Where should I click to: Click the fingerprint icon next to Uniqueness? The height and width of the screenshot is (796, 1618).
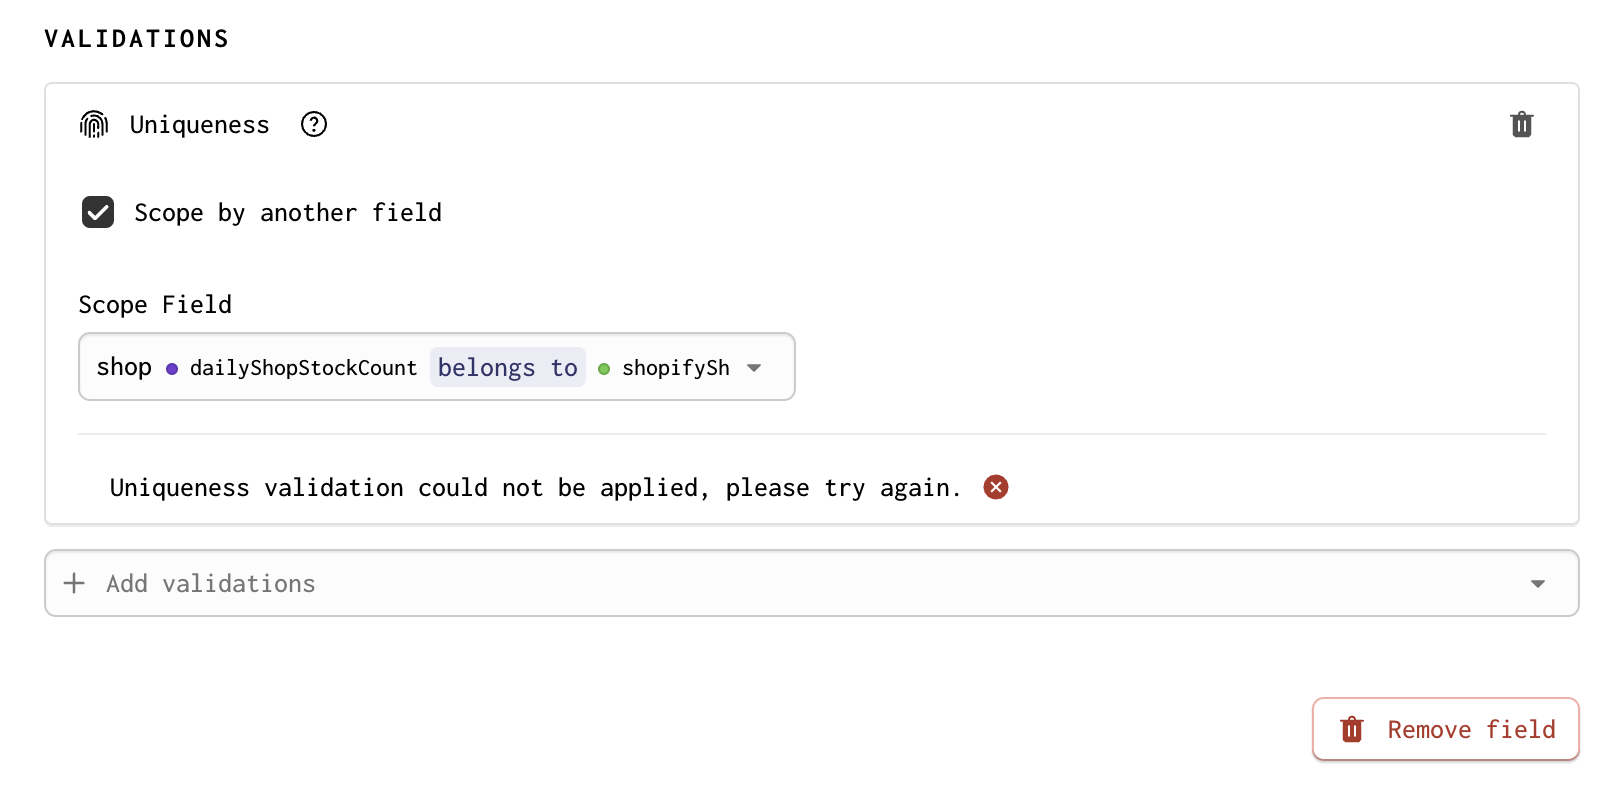pos(93,124)
